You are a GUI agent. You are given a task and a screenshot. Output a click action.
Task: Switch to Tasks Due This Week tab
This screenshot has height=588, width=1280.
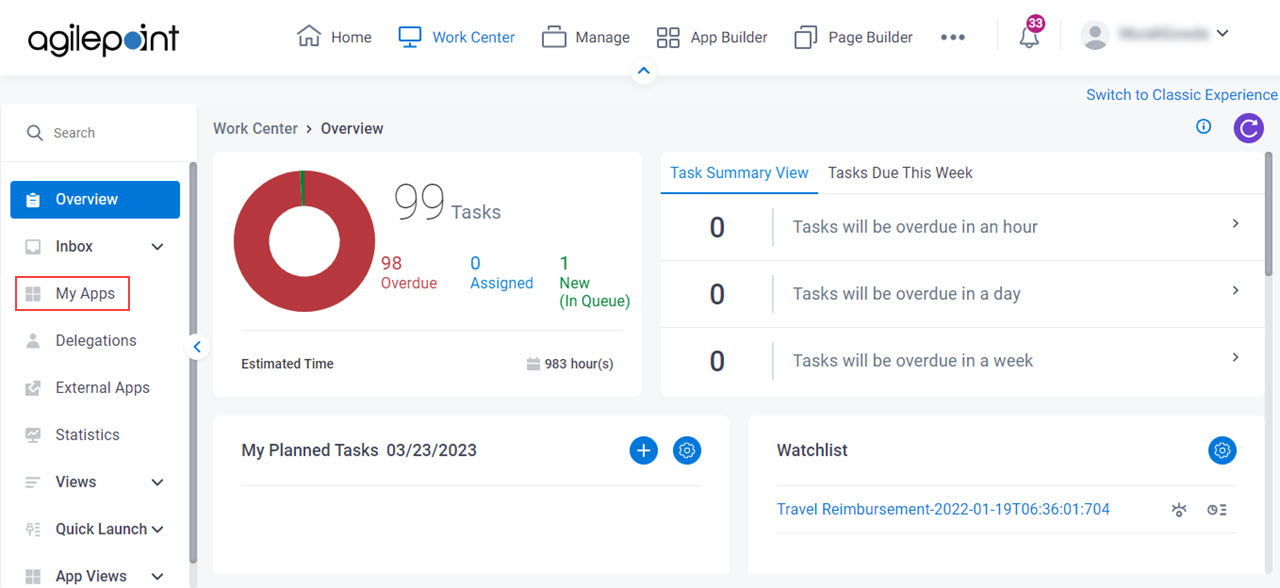coord(900,173)
